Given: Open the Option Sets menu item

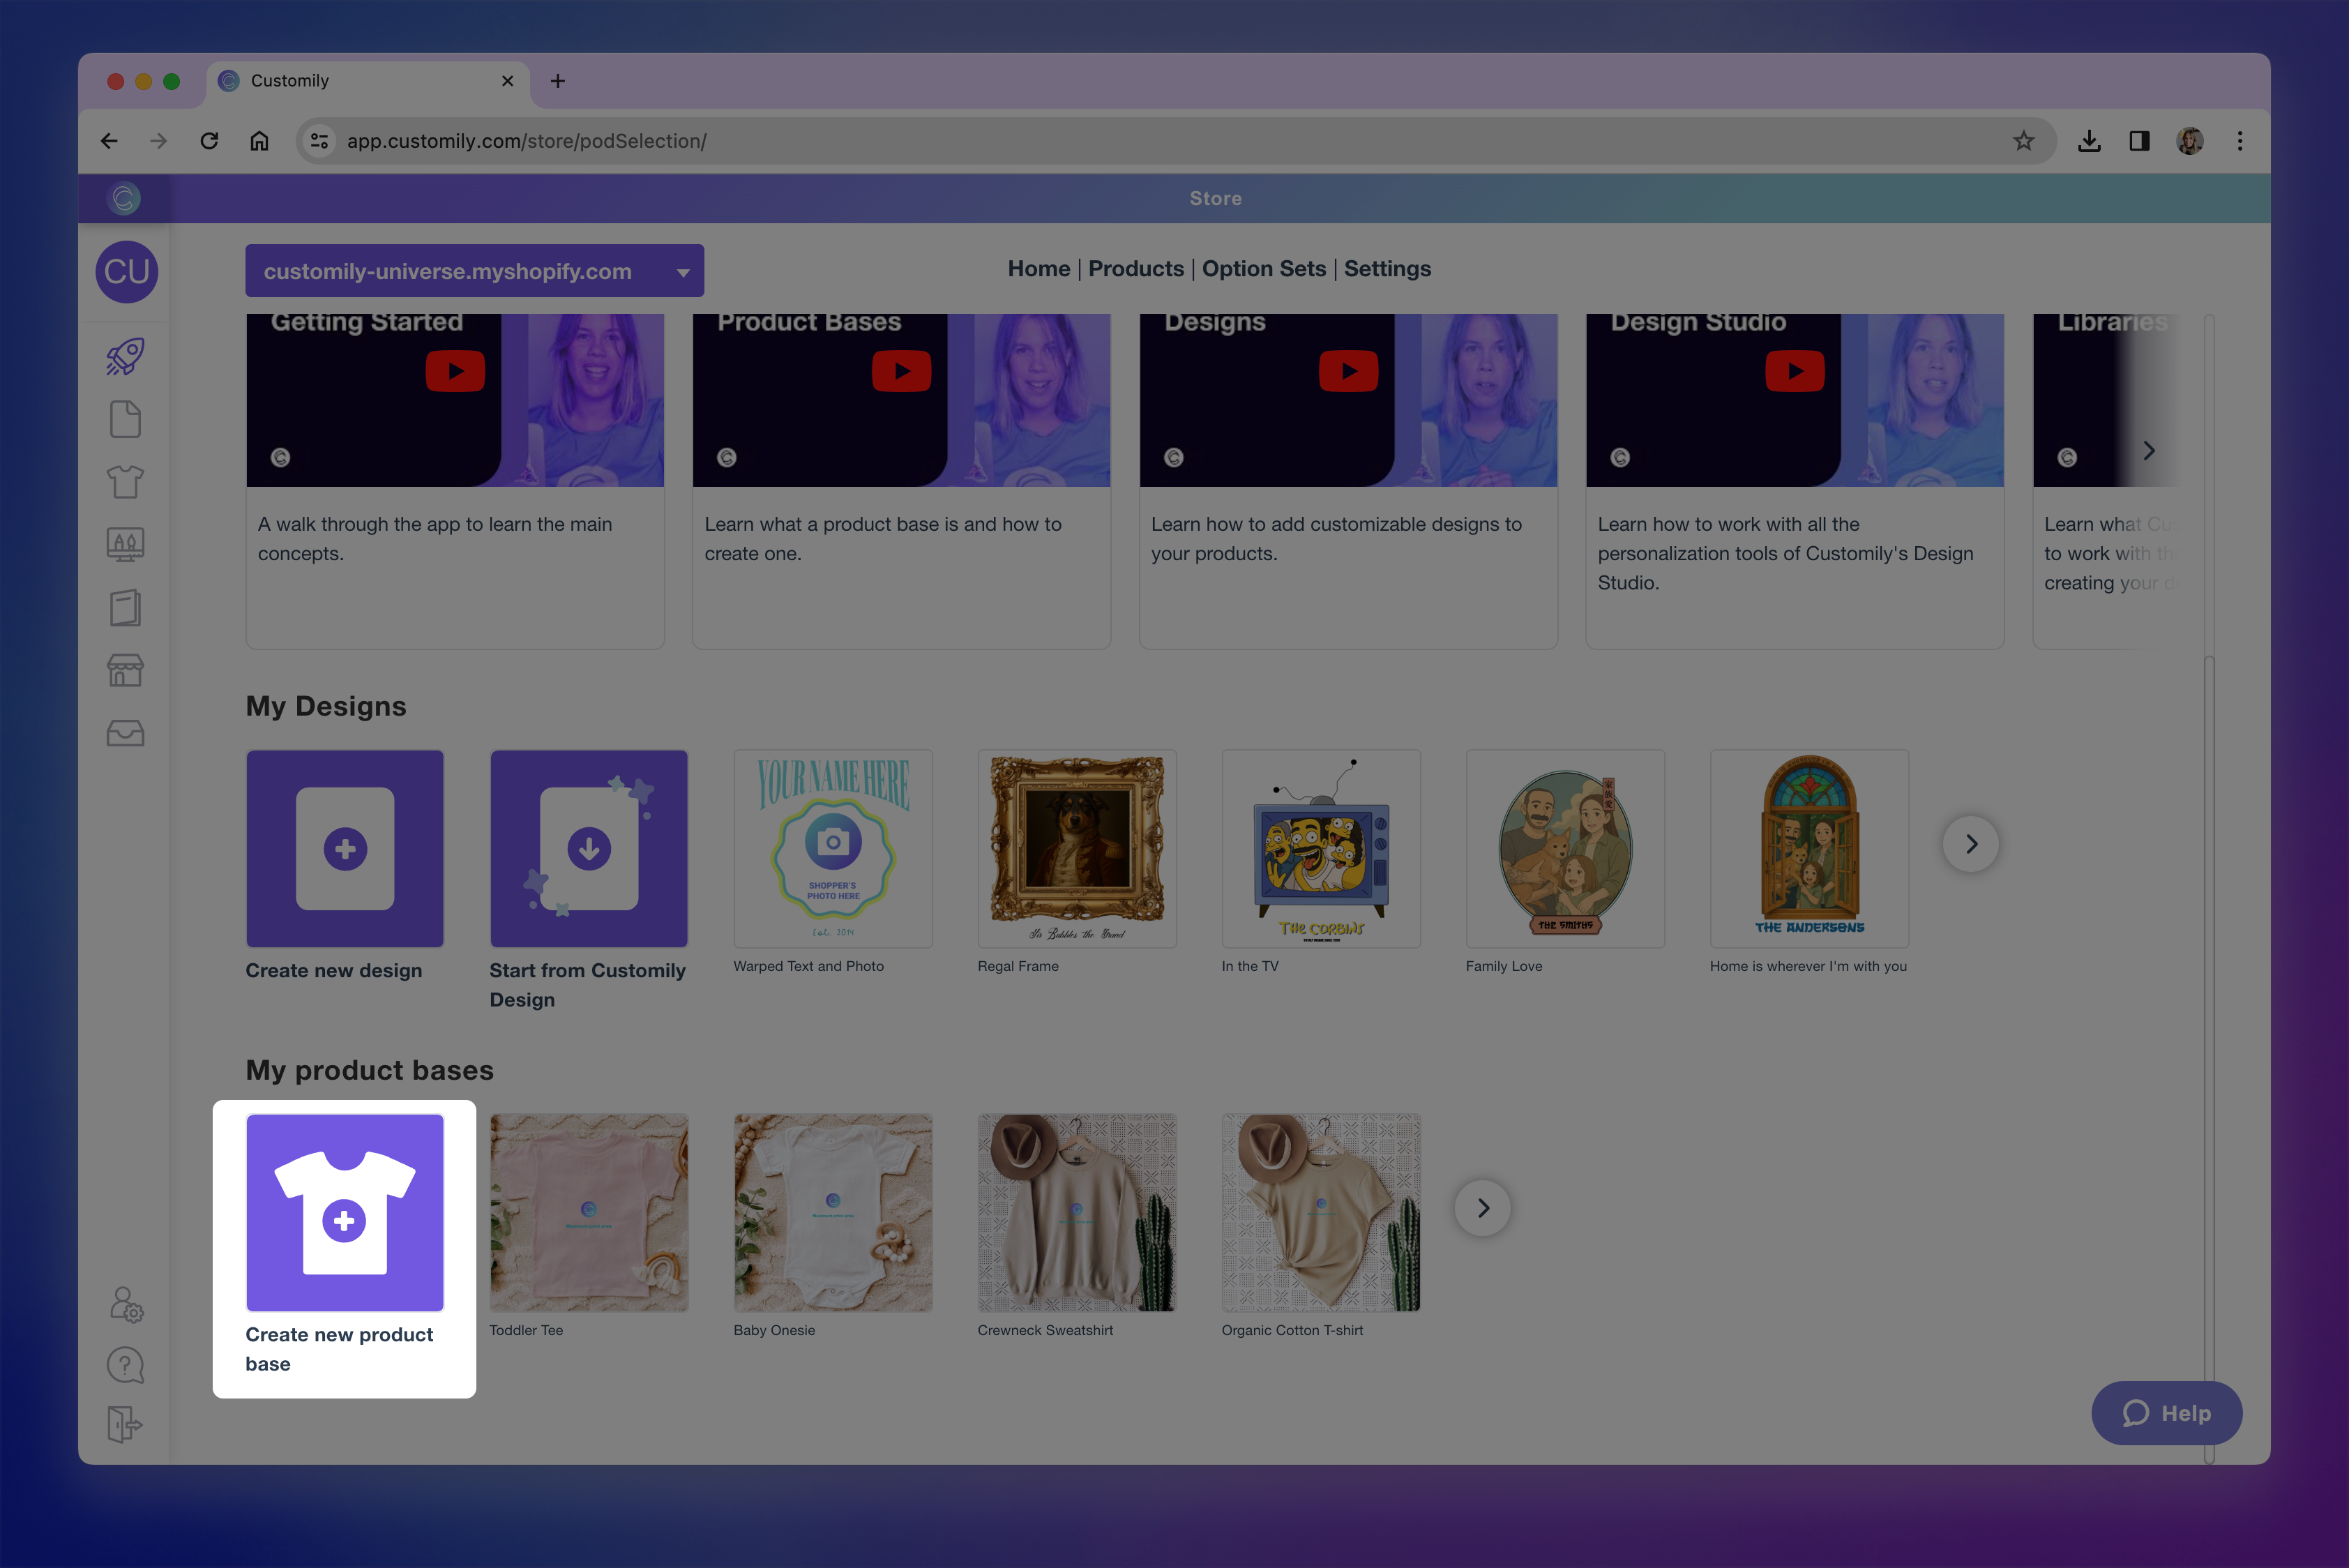Looking at the screenshot, I should (1263, 268).
